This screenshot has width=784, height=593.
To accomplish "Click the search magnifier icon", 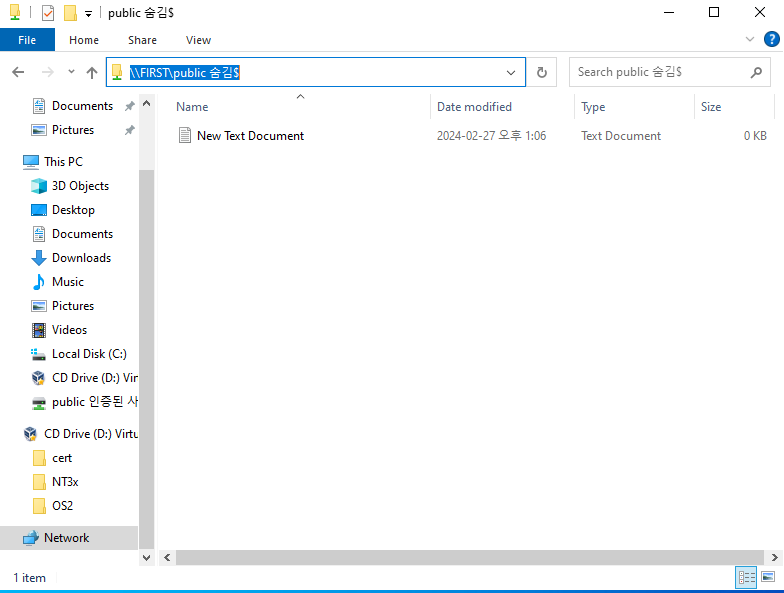I will tap(756, 72).
